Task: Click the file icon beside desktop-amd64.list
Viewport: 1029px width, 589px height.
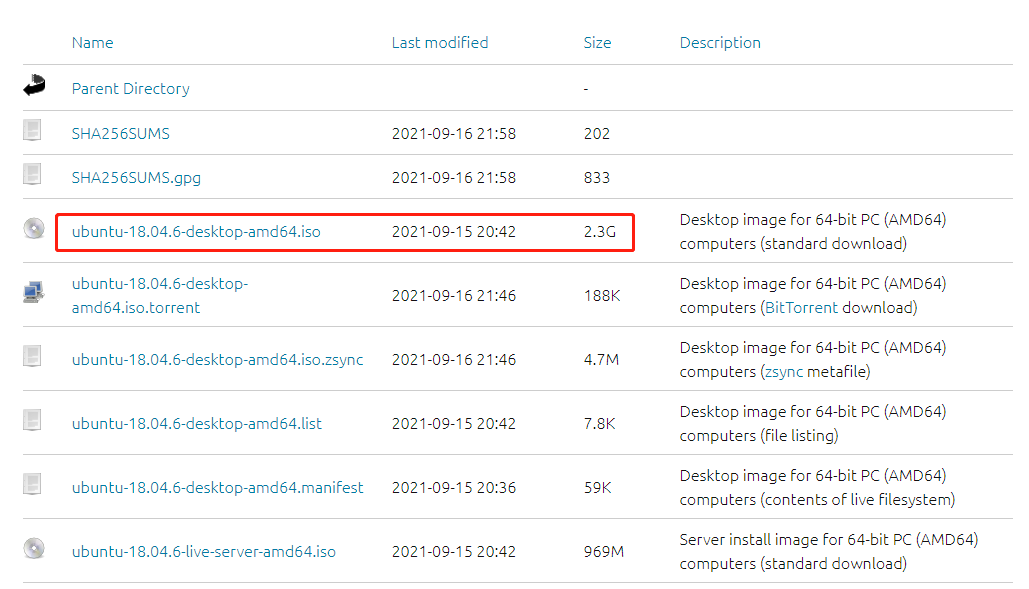Action: coord(33,420)
